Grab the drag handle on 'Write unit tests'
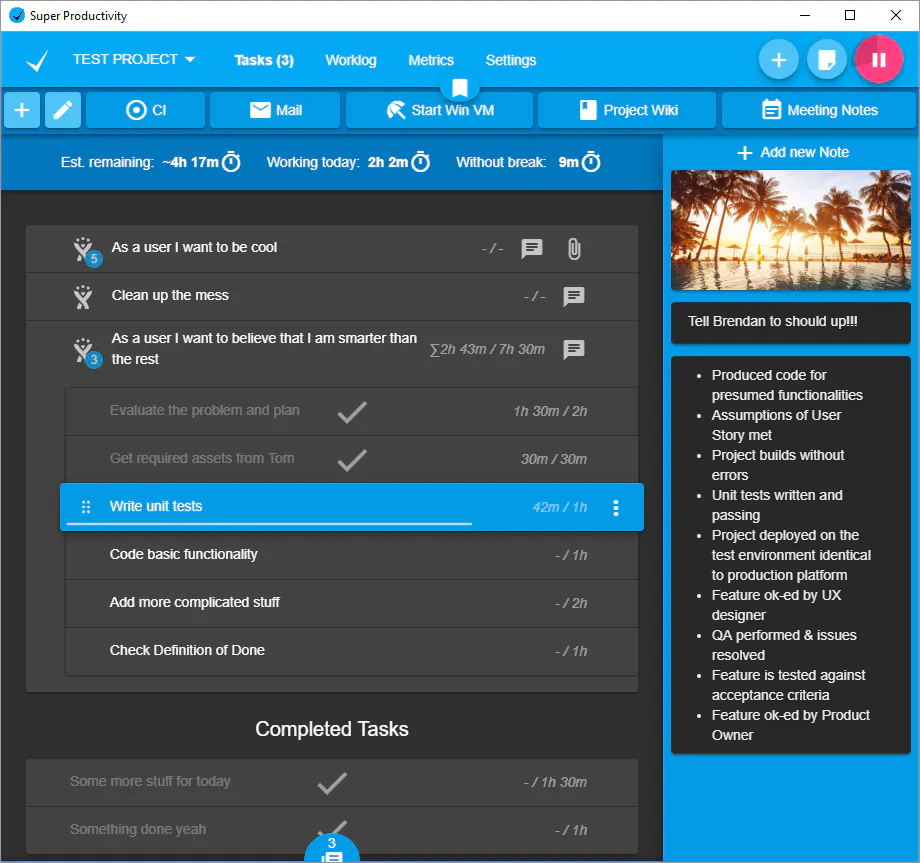The width and height of the screenshot is (920, 863). pyautogui.click(x=86, y=507)
